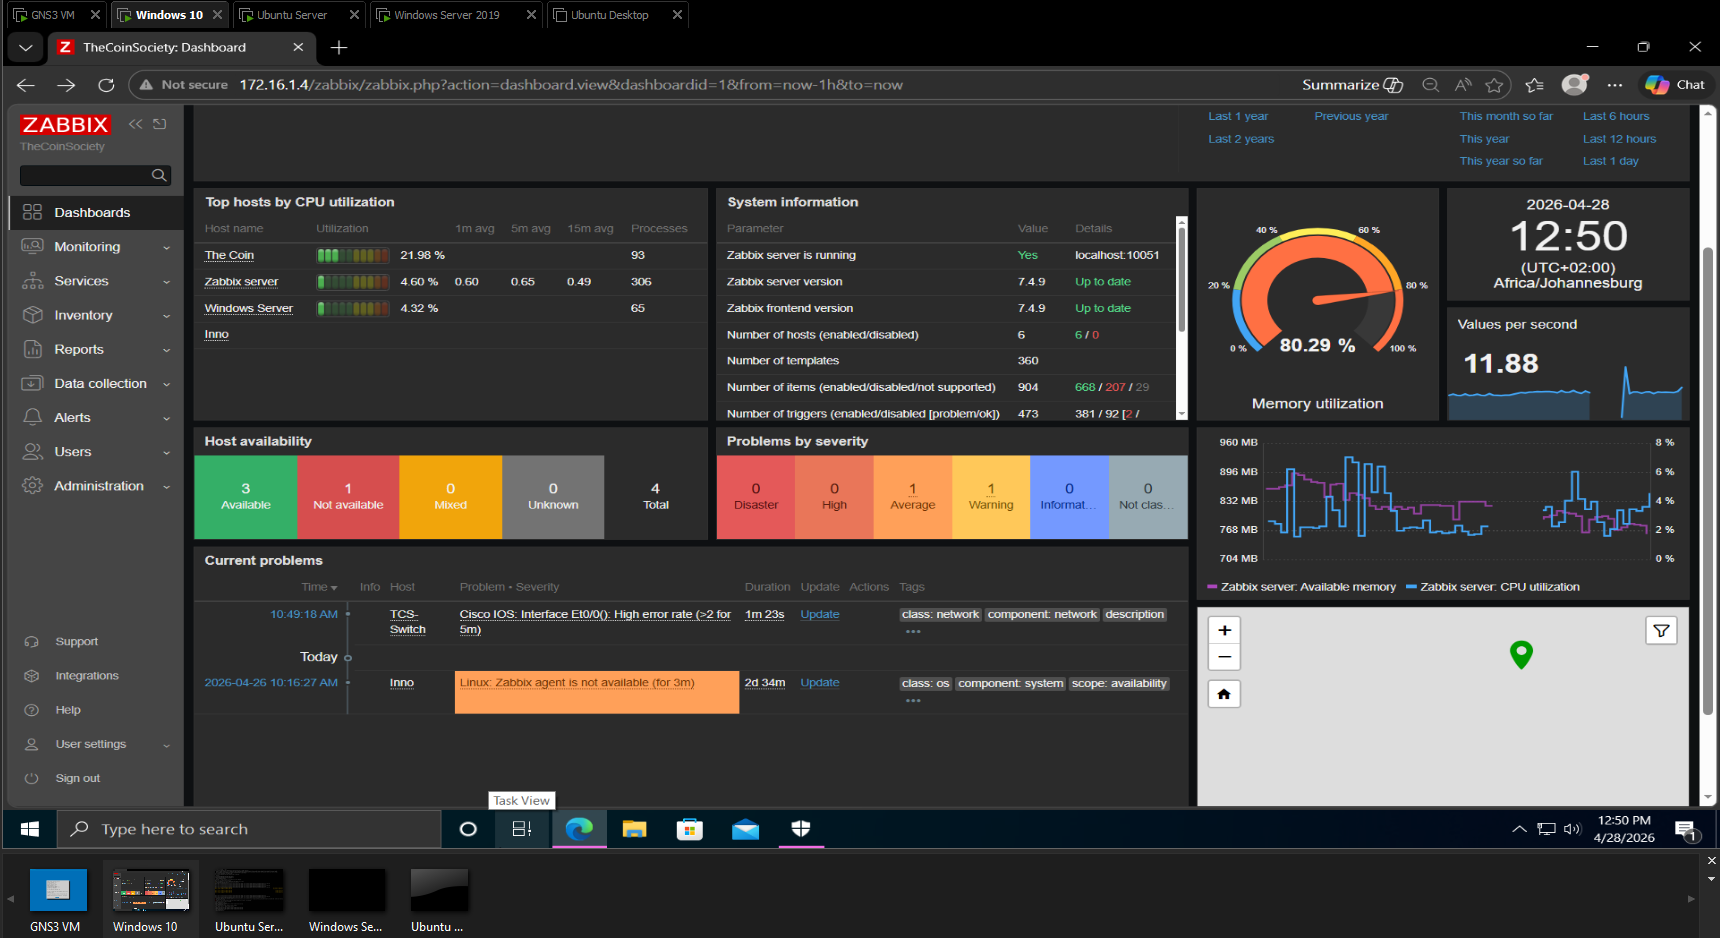Expand the Alerts menu

point(96,417)
